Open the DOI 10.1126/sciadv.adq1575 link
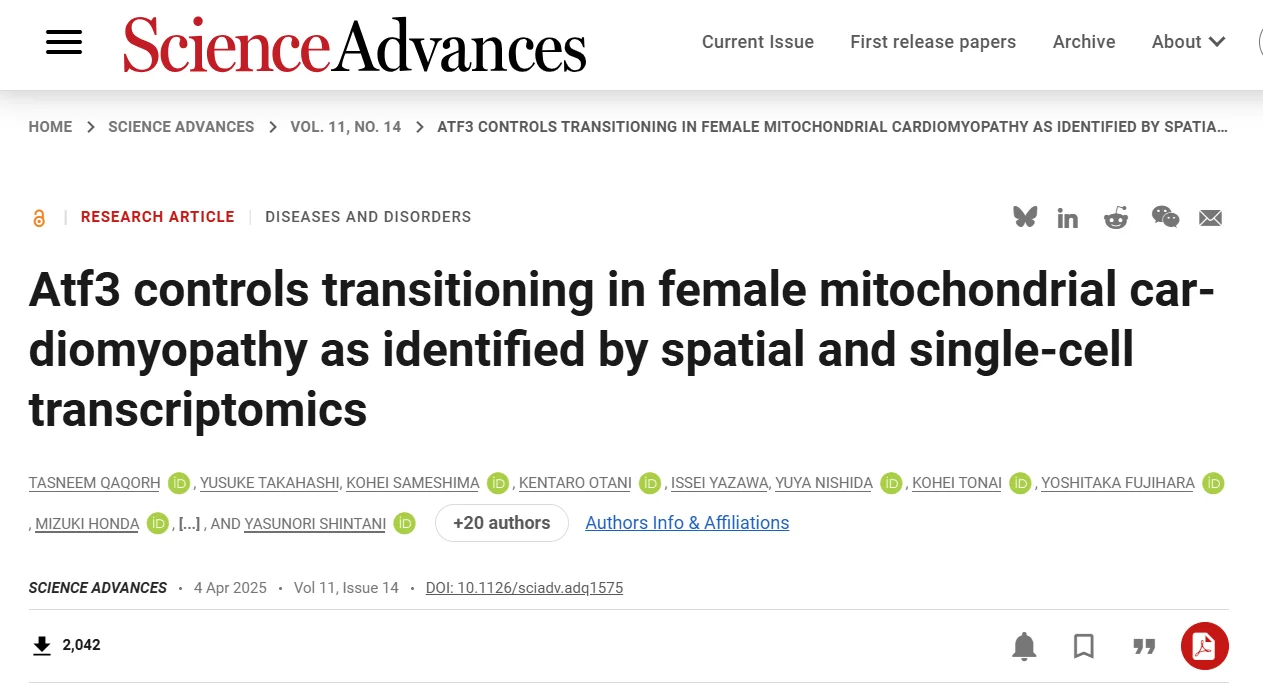The height and width of the screenshot is (692, 1263). pos(524,588)
